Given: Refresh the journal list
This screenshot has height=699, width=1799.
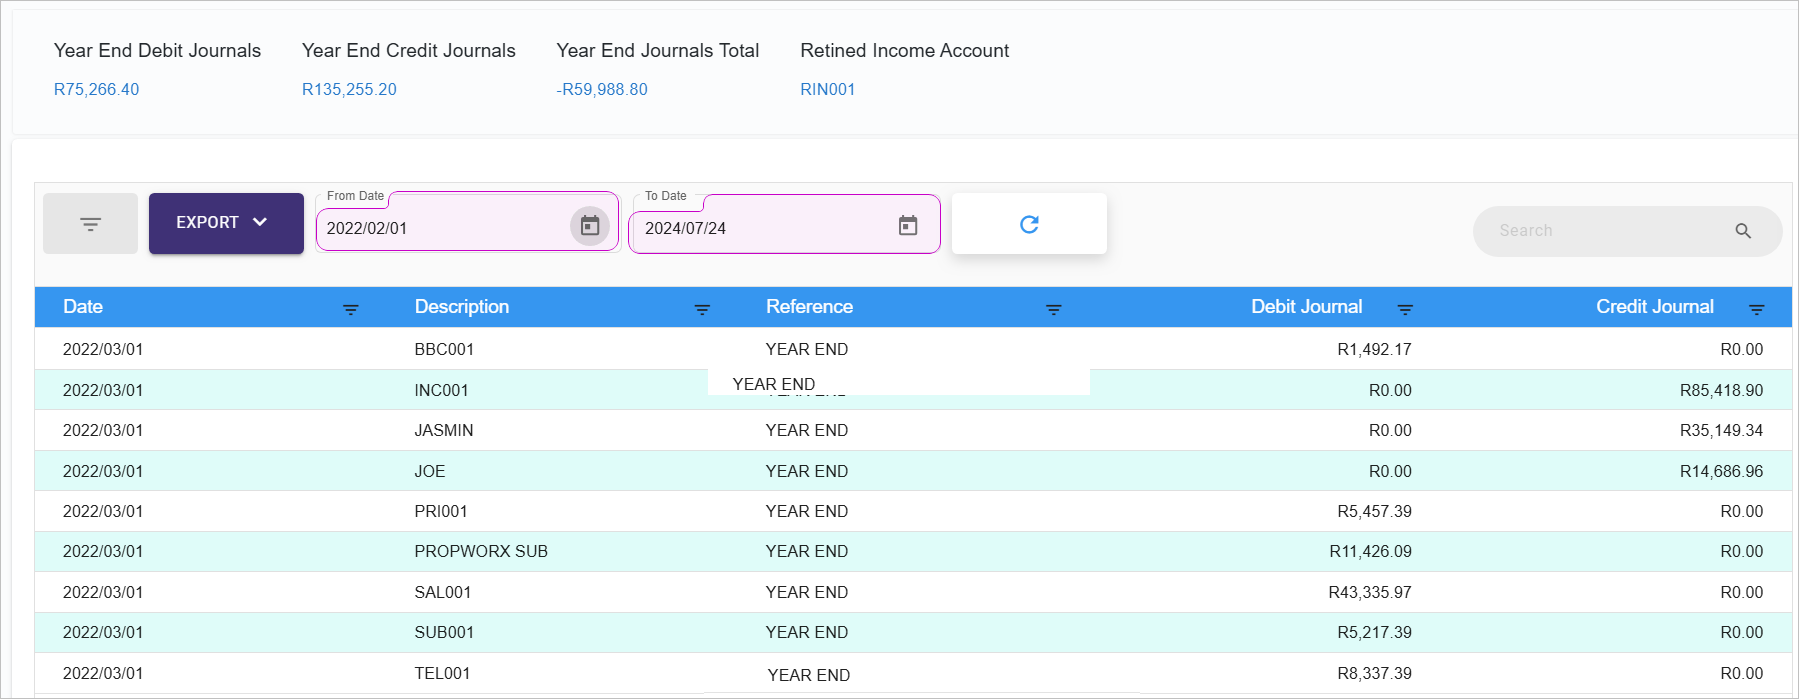Looking at the screenshot, I should [1029, 224].
